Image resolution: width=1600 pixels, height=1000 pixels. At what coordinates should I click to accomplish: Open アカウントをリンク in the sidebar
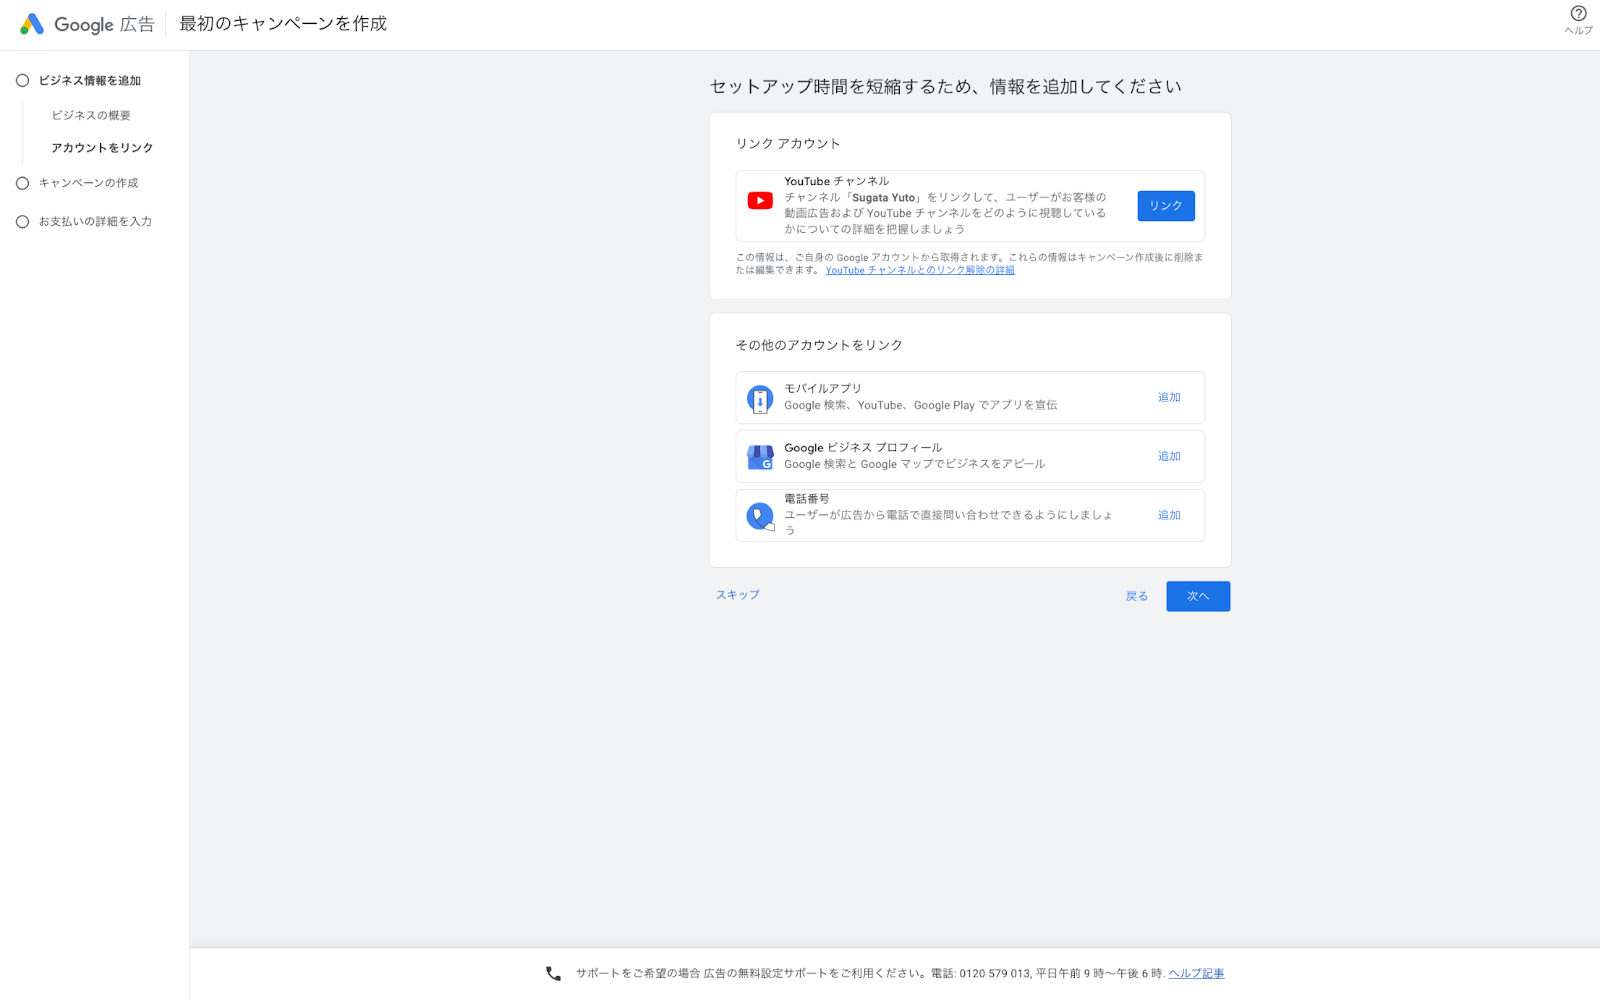point(102,148)
